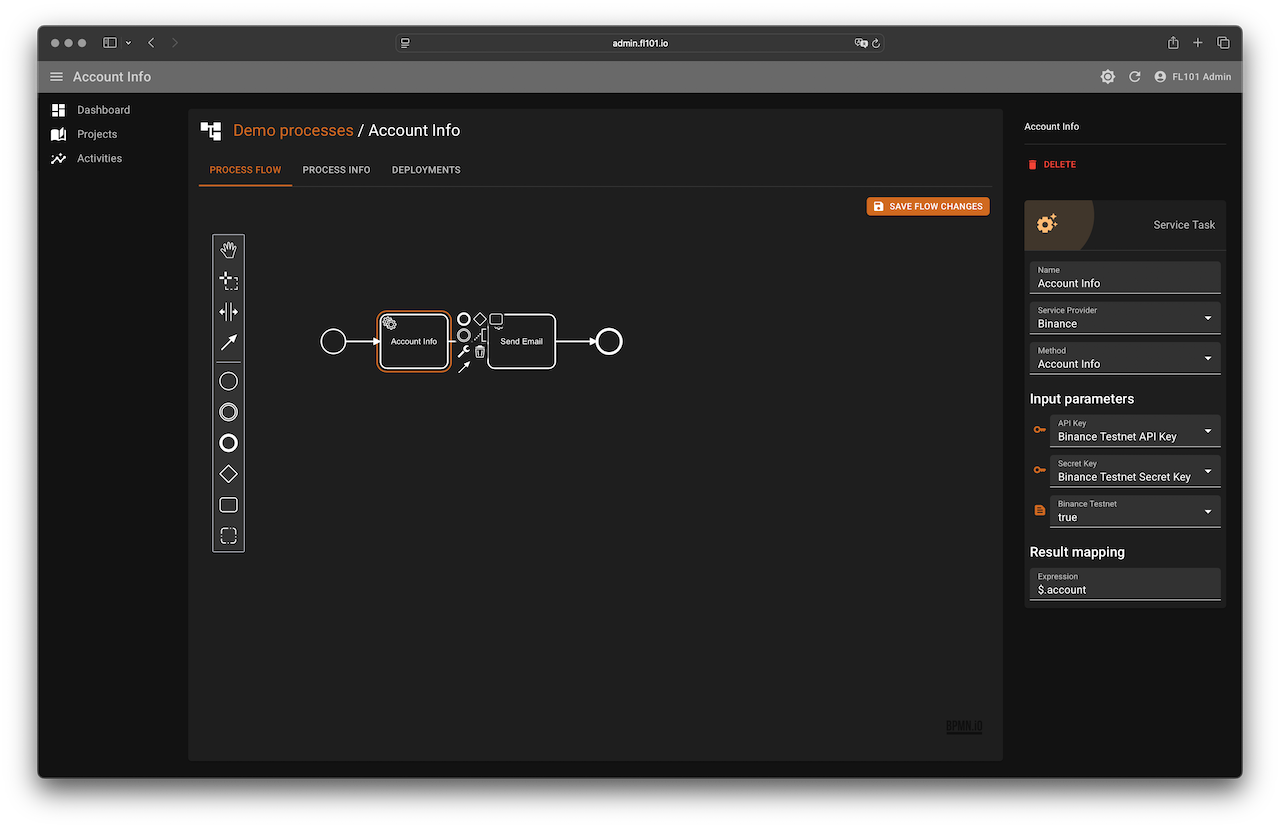Click the Expression input field
Image resolution: width=1280 pixels, height=828 pixels.
[x=1124, y=590]
